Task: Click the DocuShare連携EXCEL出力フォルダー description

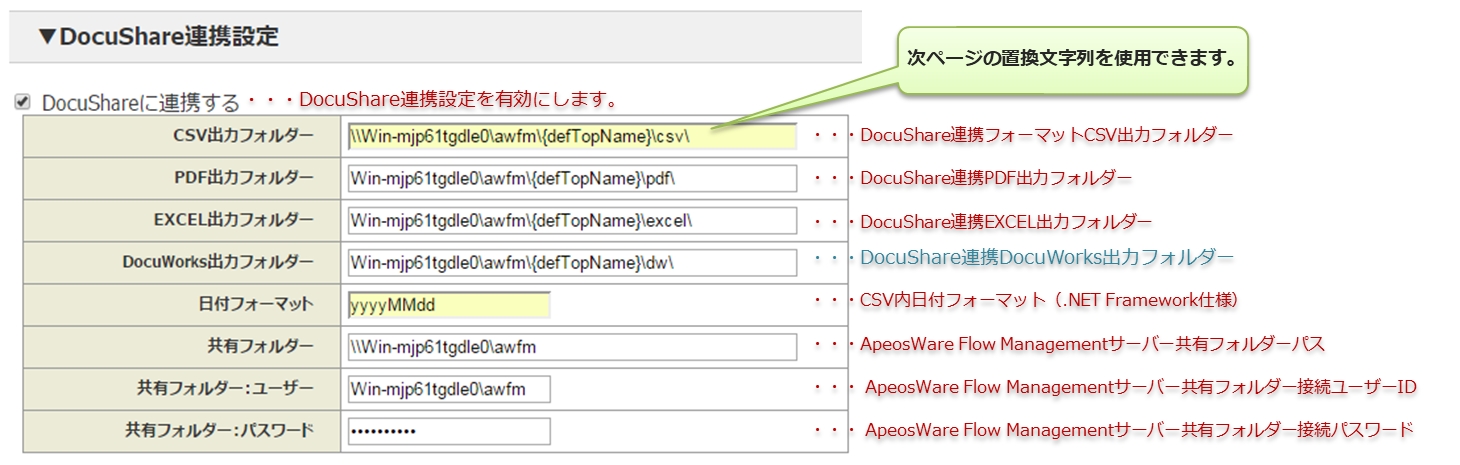Action: click(1006, 221)
